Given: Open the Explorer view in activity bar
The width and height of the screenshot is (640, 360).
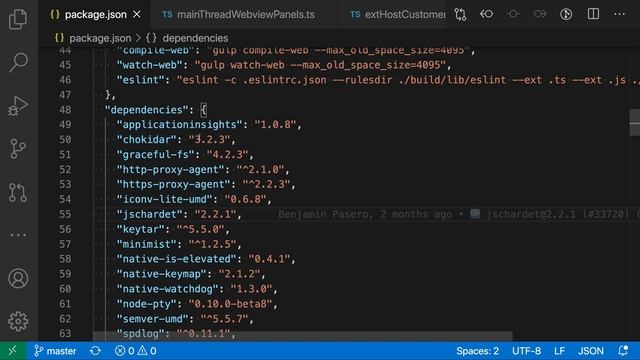Looking at the screenshot, I should pyautogui.click(x=18, y=19).
